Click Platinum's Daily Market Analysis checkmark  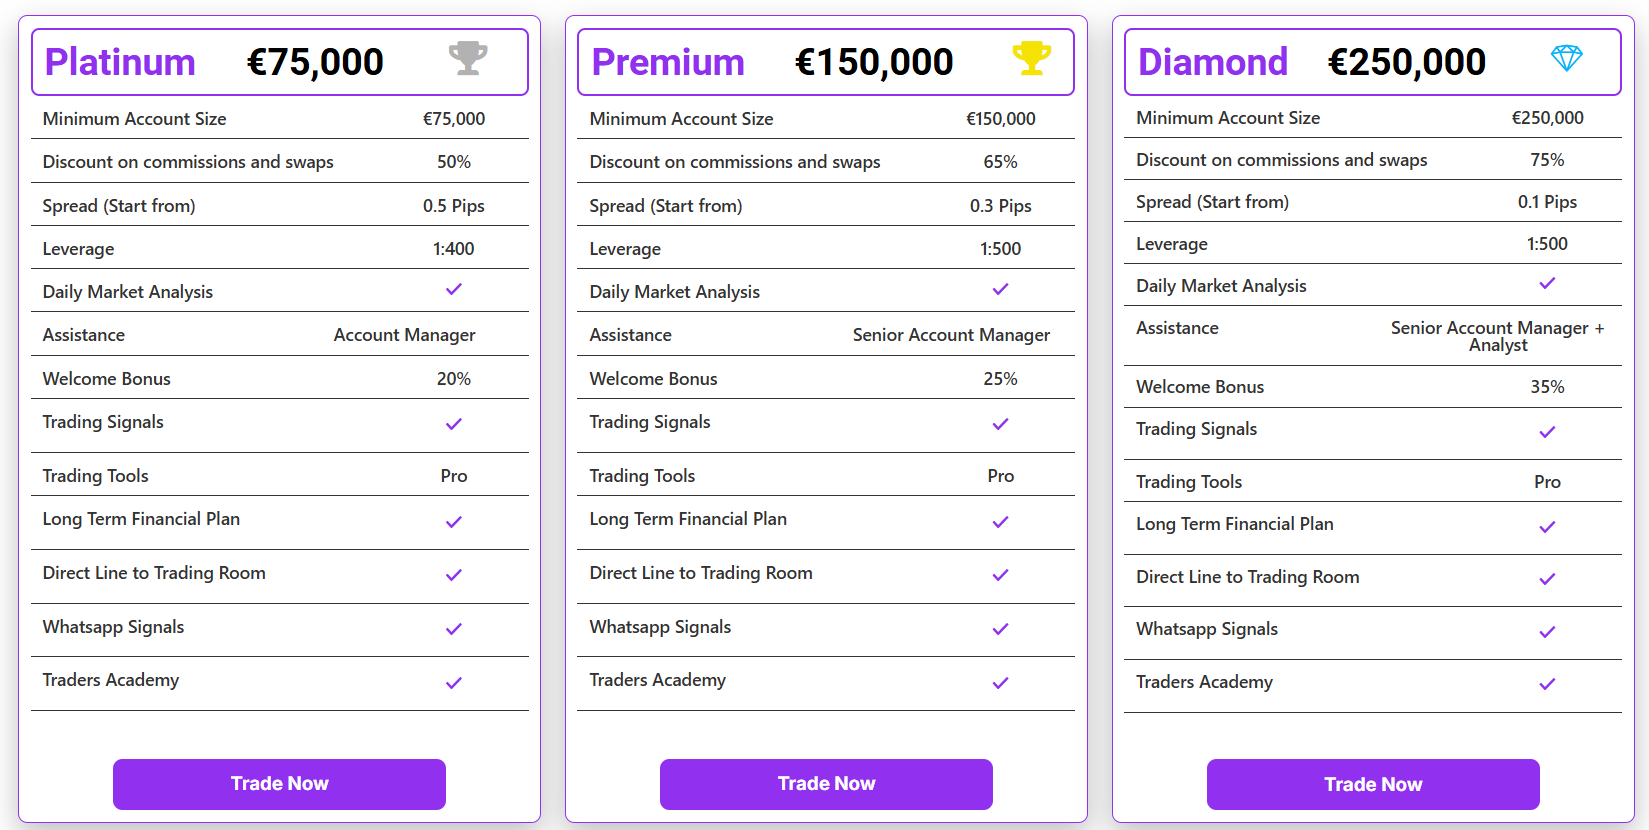coord(454,289)
